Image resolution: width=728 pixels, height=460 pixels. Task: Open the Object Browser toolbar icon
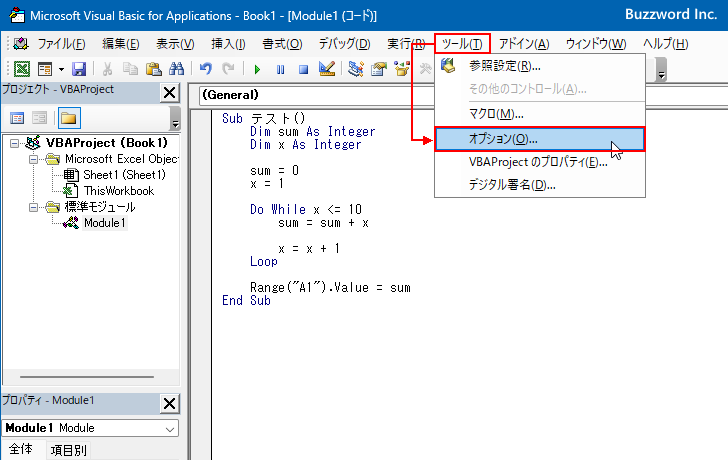[x=402, y=69]
